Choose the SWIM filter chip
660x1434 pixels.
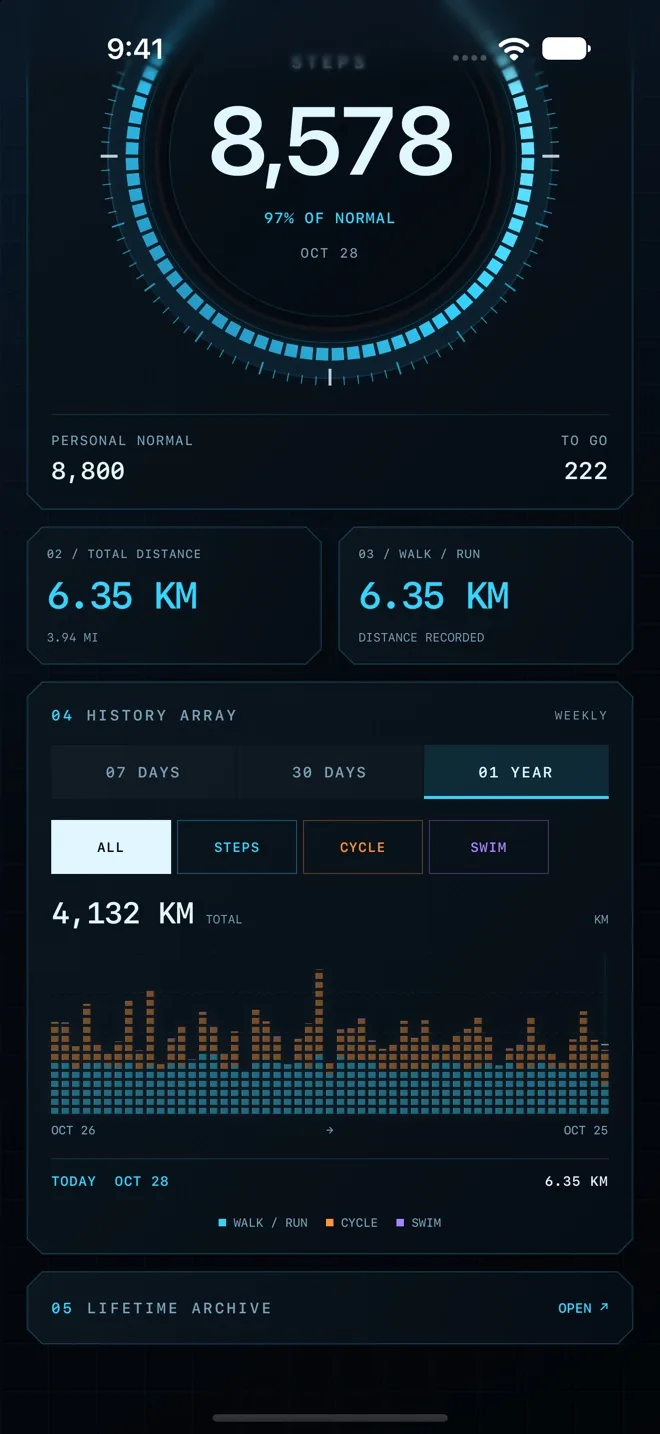(489, 847)
